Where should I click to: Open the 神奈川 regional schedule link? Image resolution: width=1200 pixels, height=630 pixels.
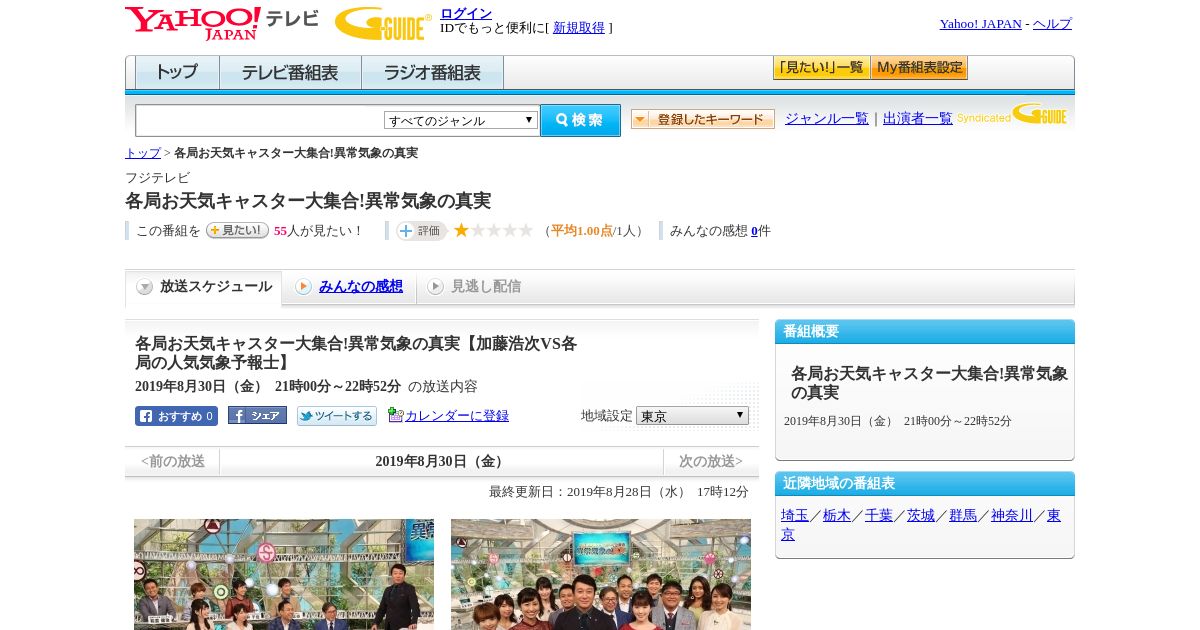click(x=1012, y=515)
